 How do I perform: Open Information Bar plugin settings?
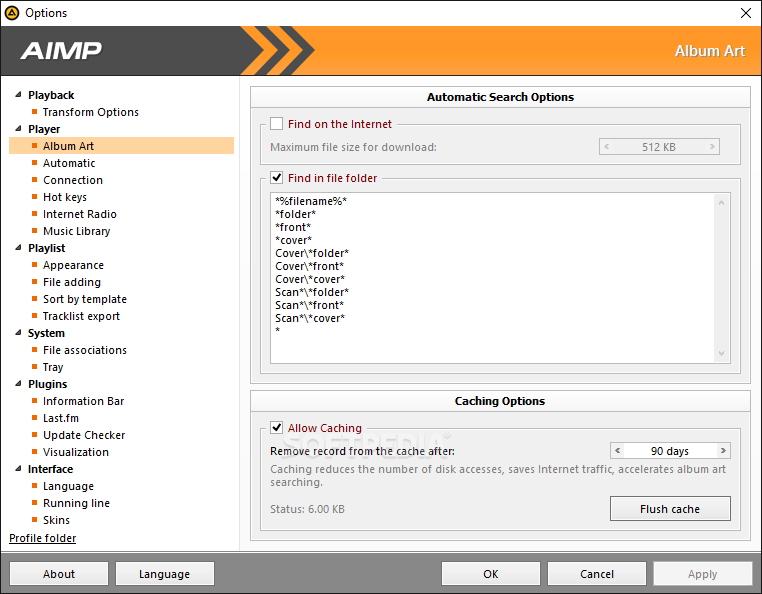click(x=84, y=401)
